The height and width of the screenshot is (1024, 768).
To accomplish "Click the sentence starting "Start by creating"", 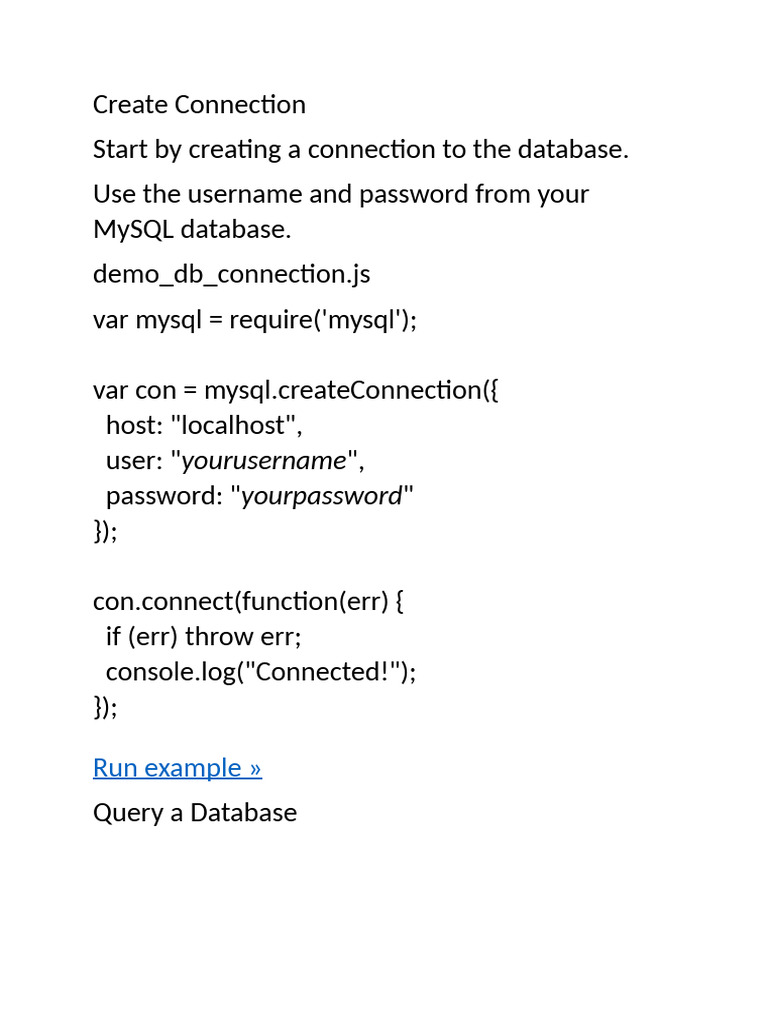I will [360, 150].
